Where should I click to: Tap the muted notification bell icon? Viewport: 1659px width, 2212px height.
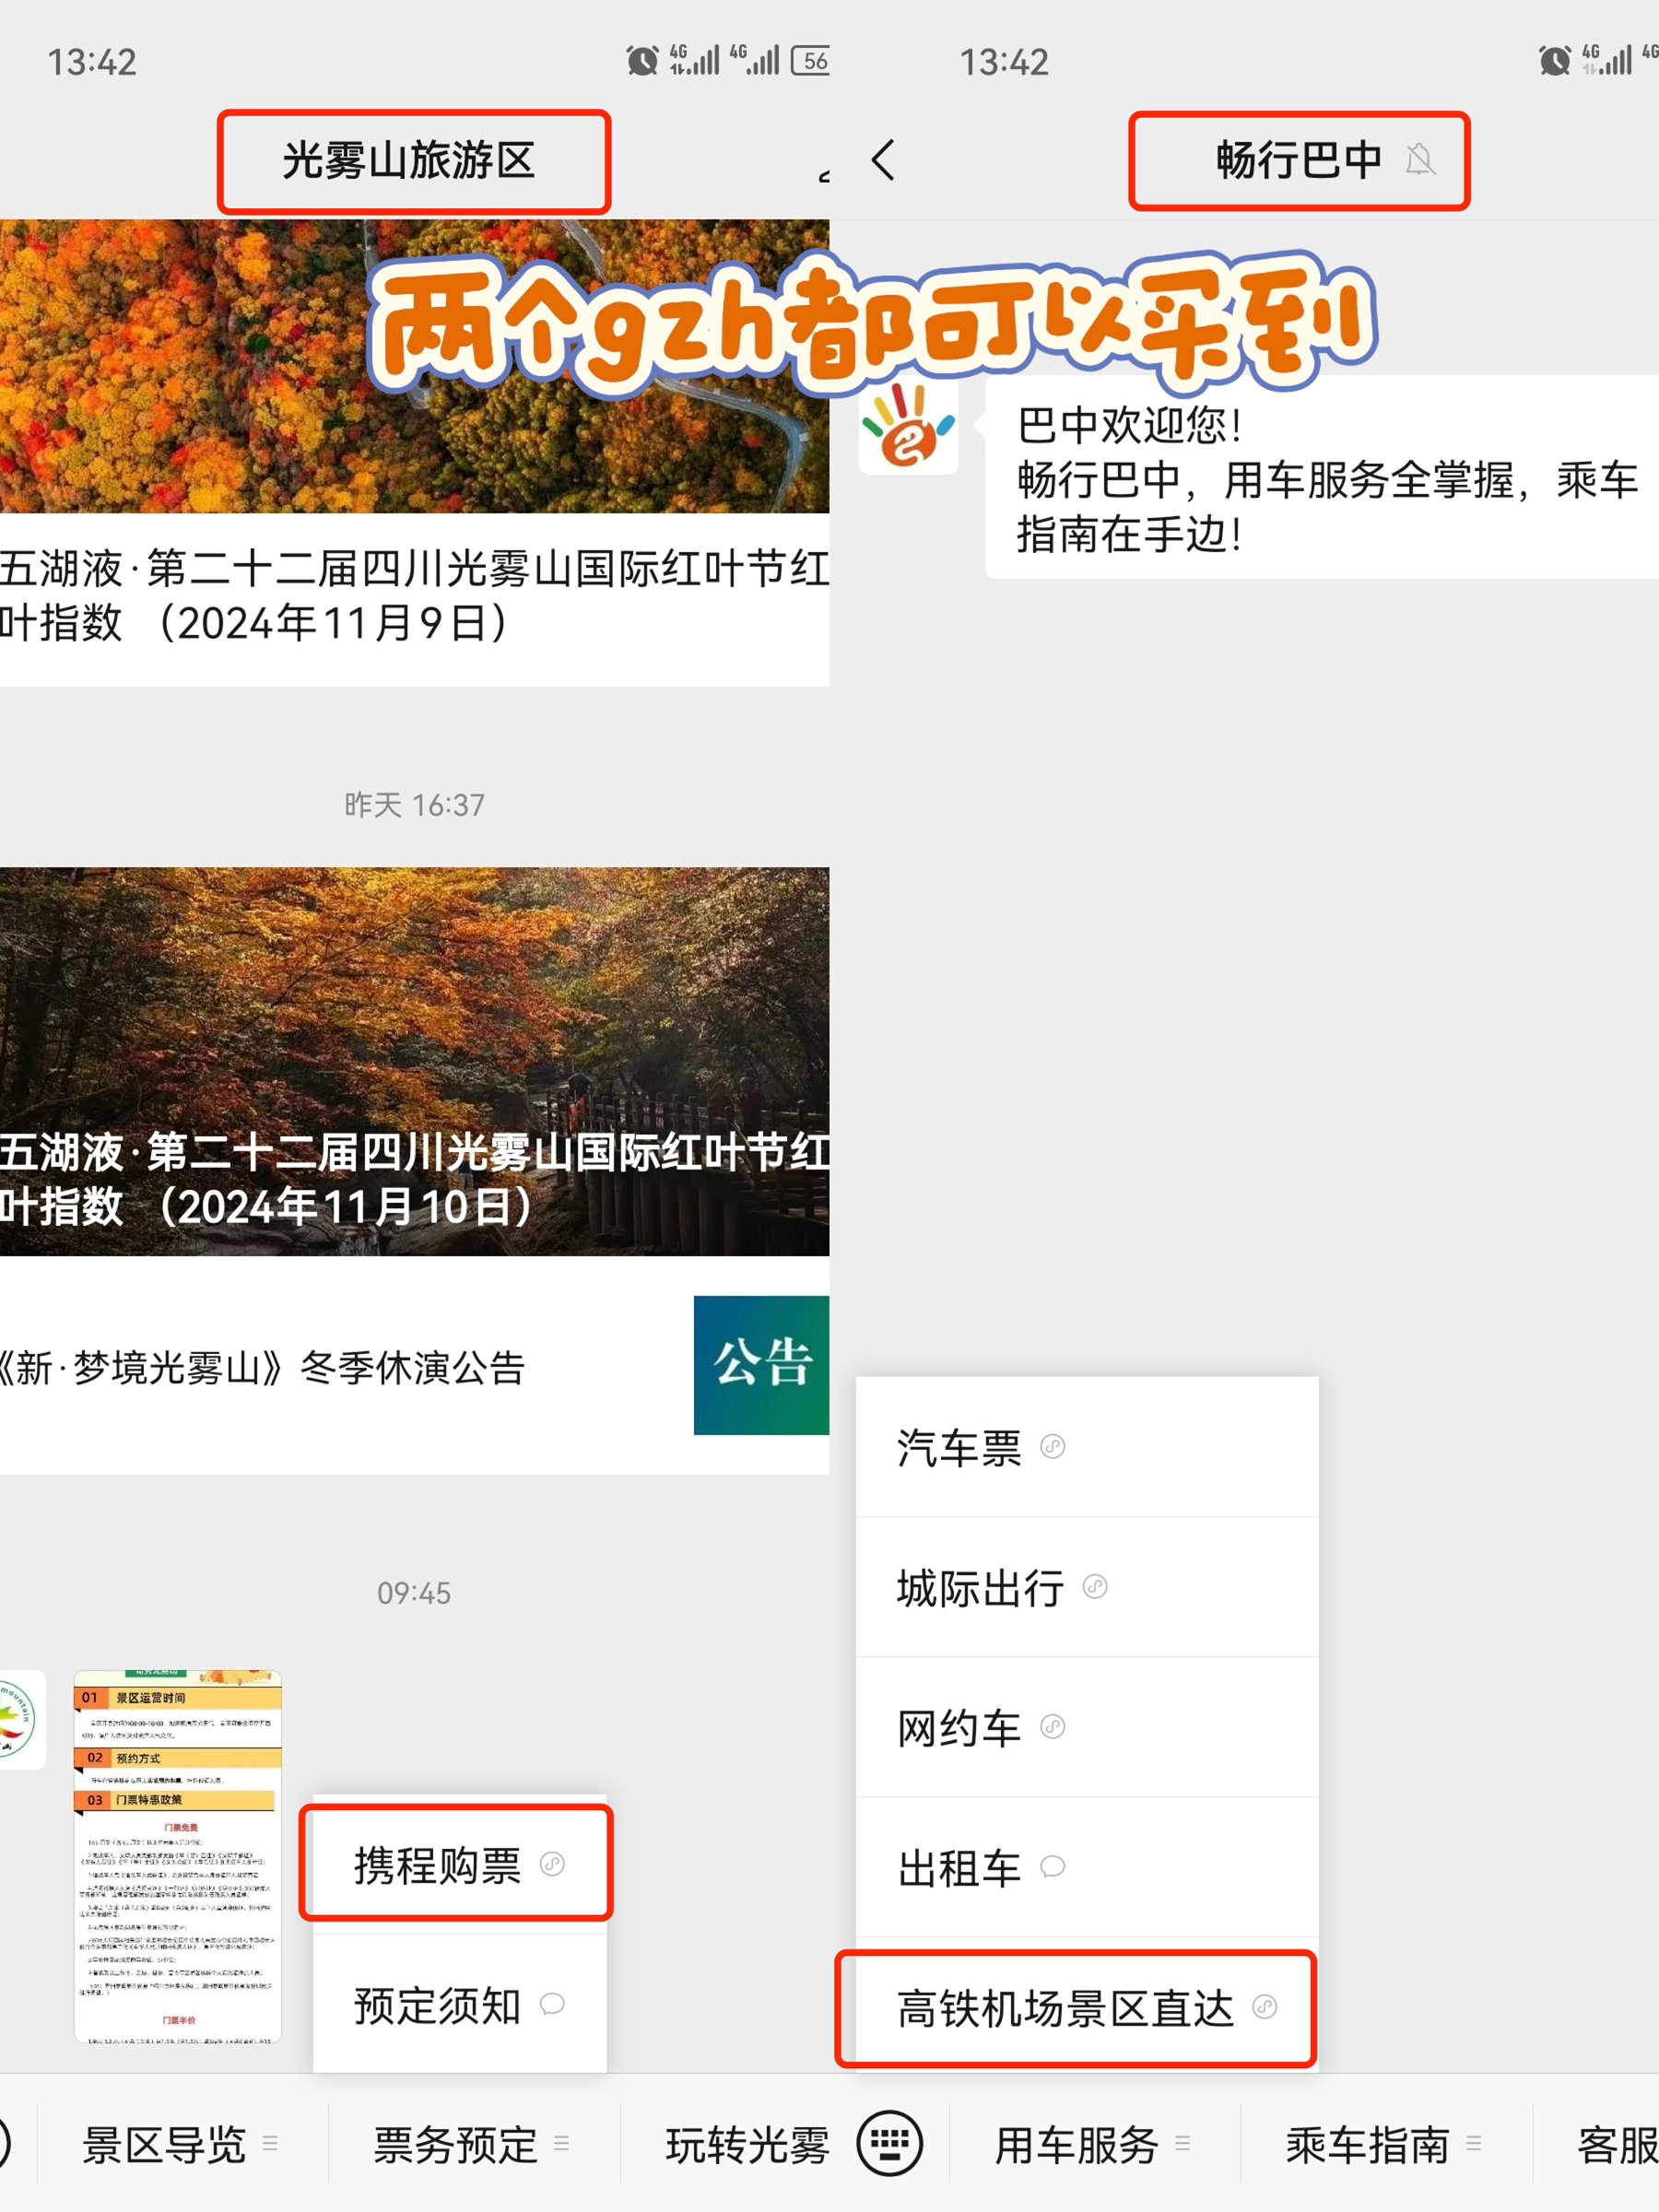pos(1419,160)
